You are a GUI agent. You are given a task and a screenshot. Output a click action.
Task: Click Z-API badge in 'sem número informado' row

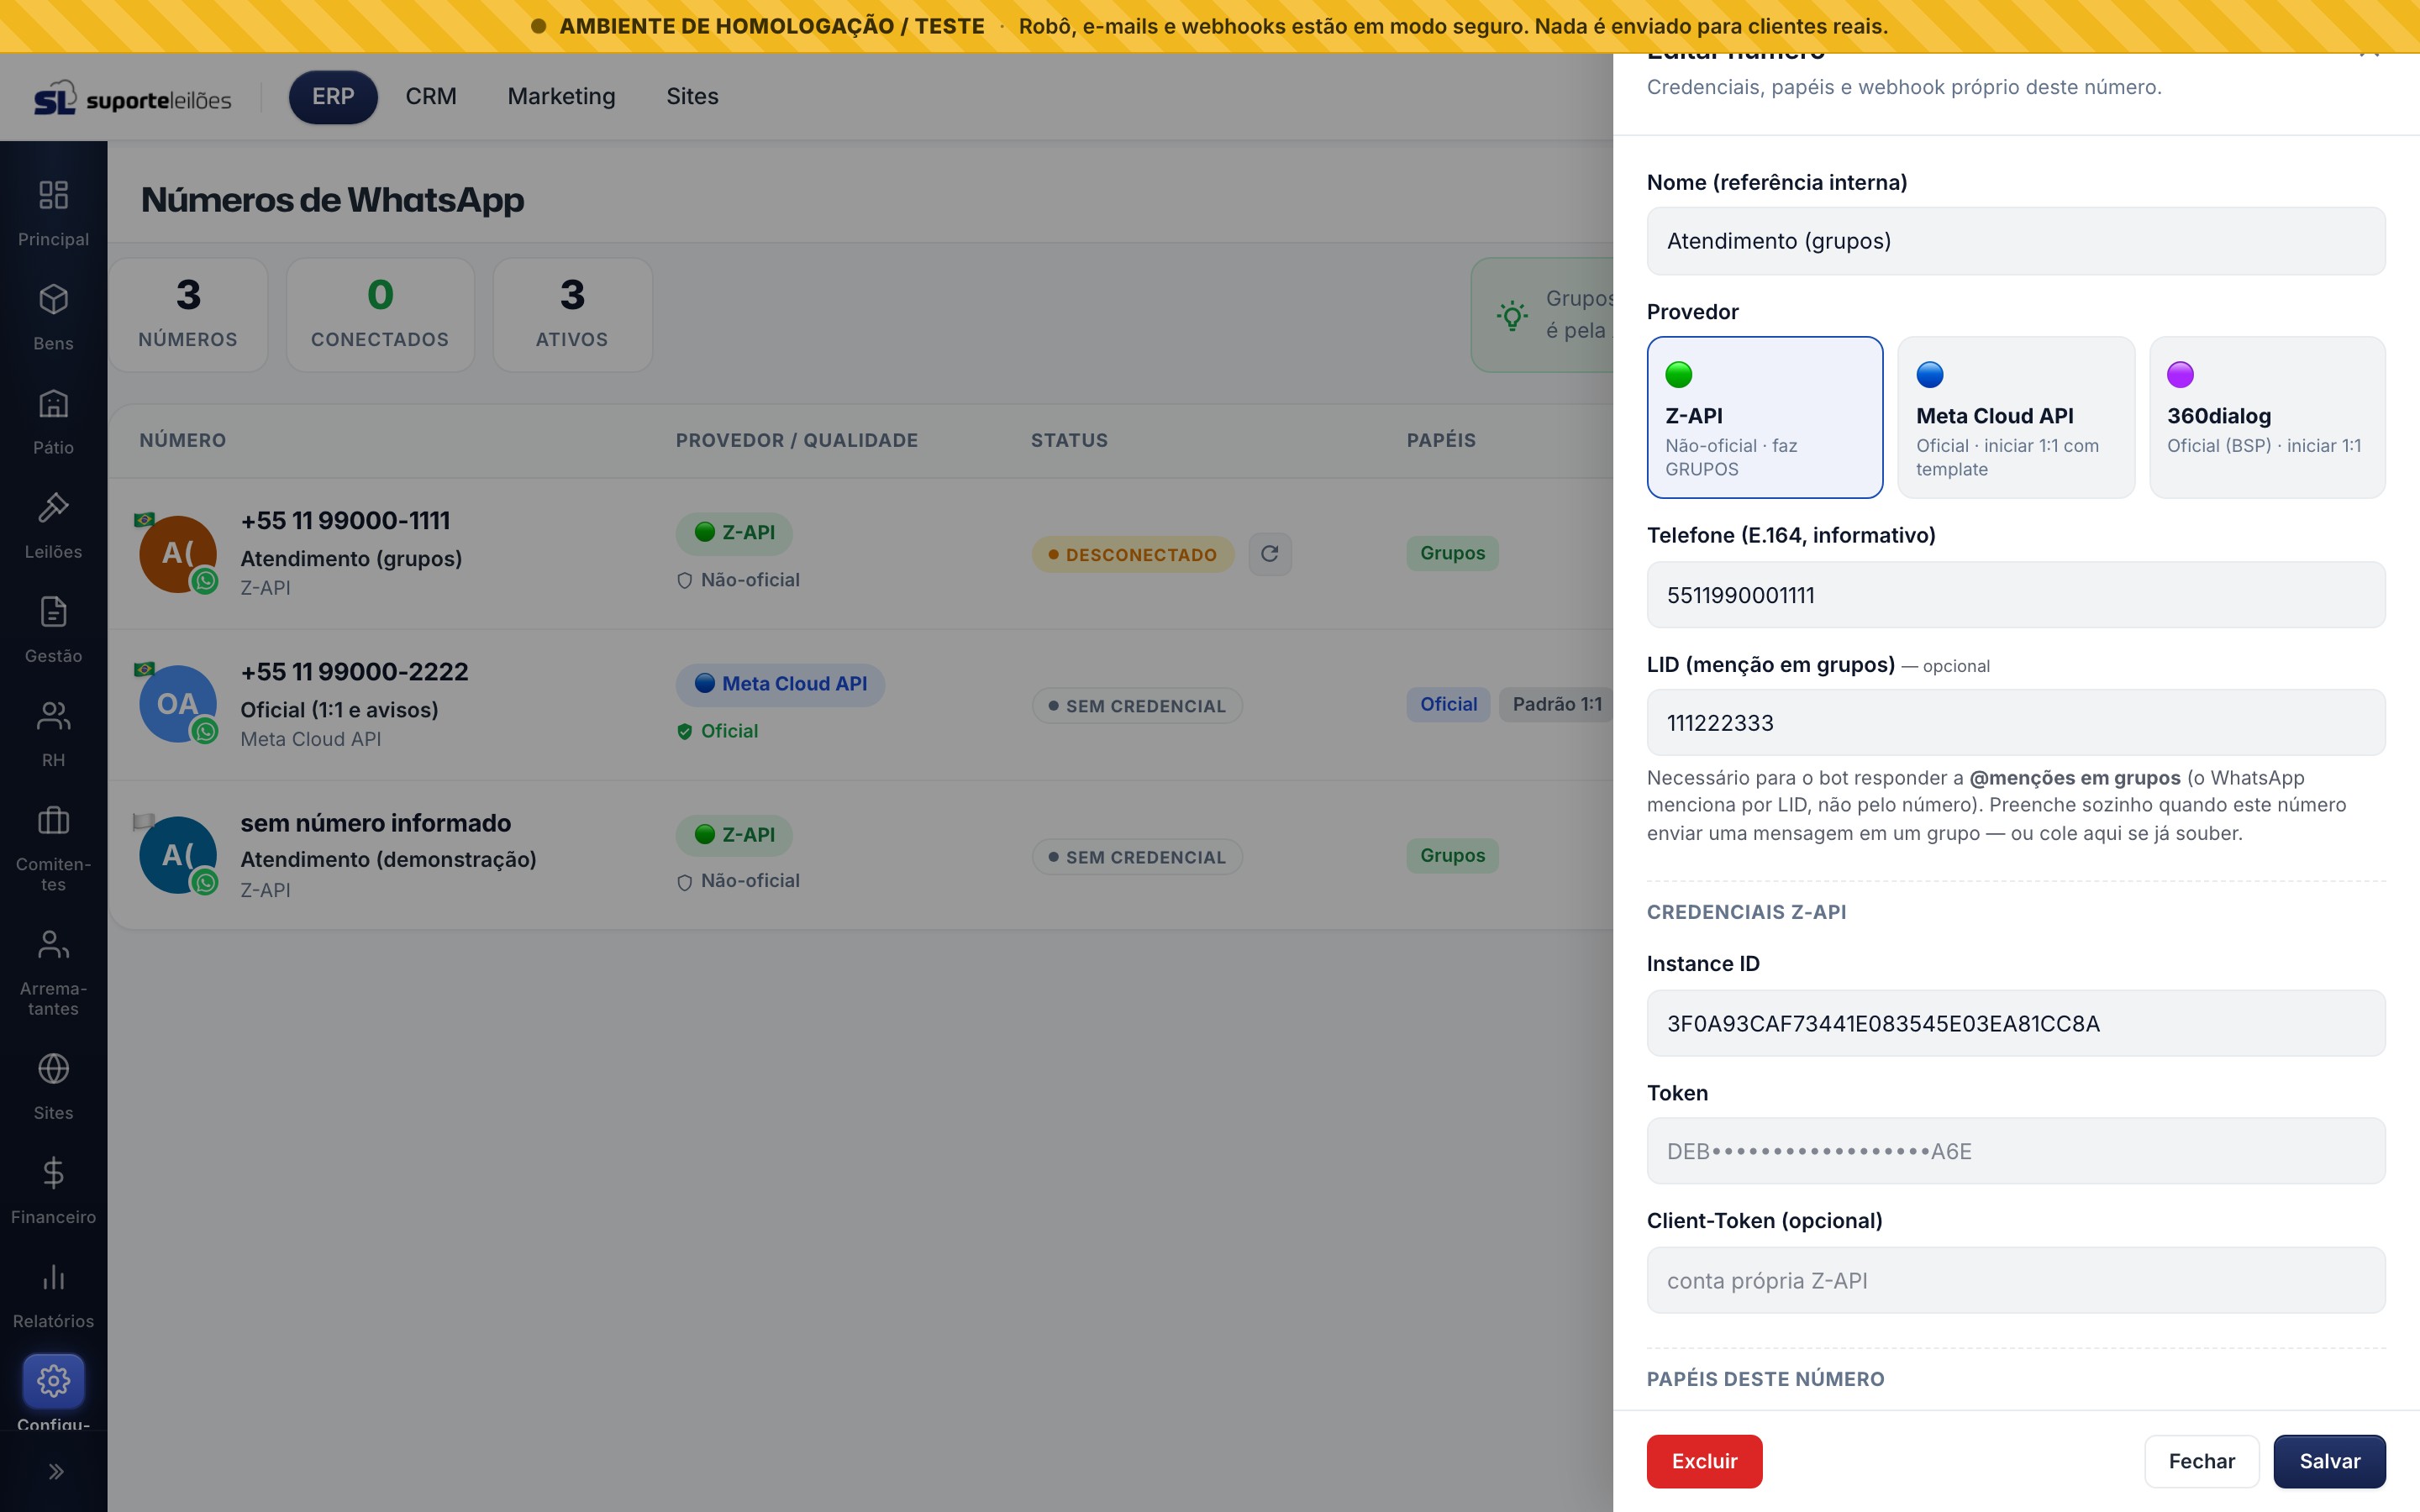[x=734, y=835]
